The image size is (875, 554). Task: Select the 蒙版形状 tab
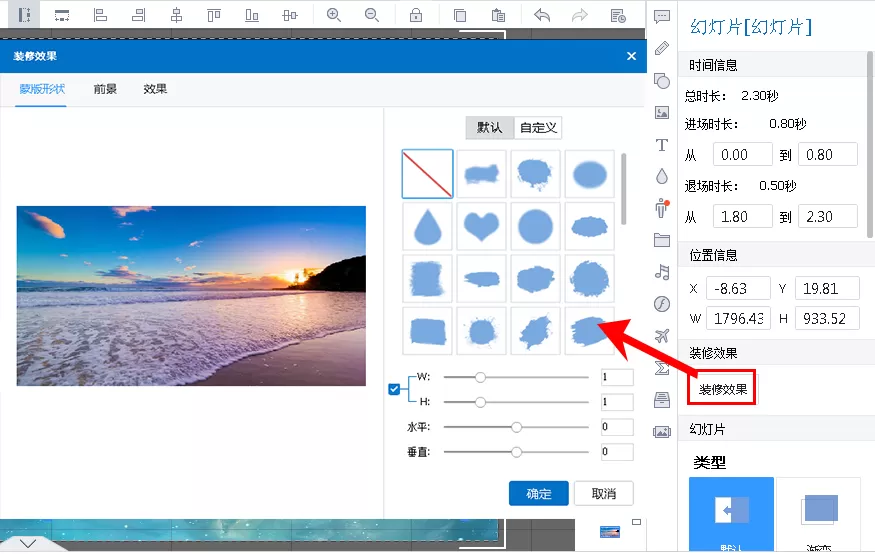42,89
